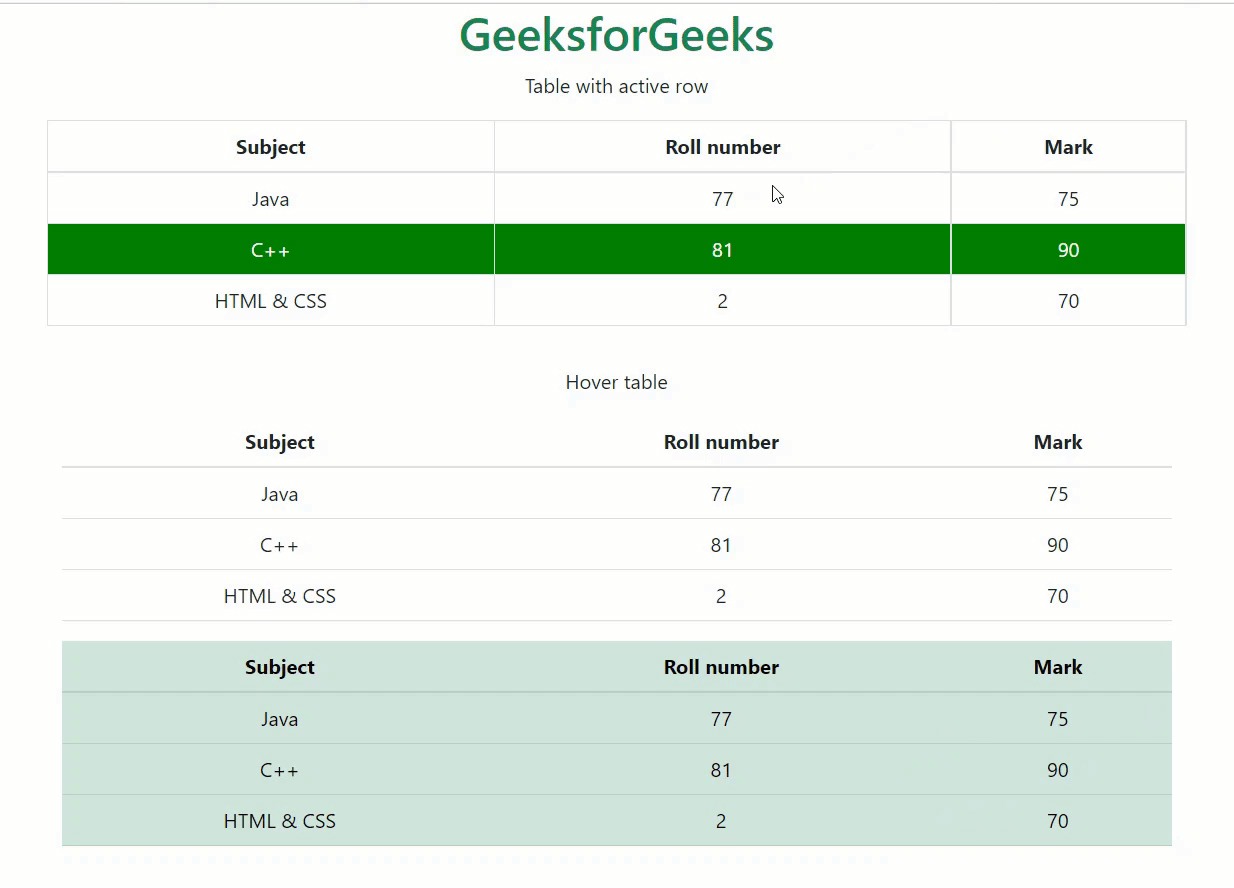
Task: Select mark 90 in the highlighted row
Action: (x=1068, y=249)
